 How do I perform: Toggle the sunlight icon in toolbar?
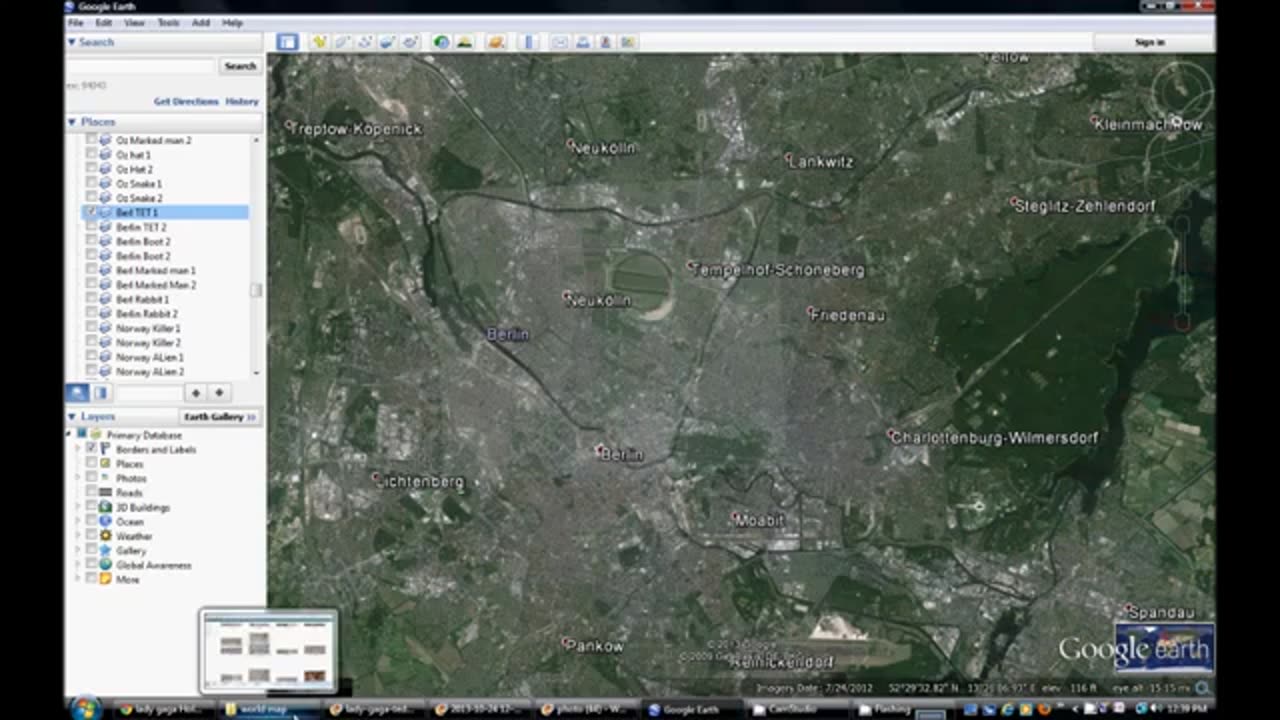coord(464,42)
